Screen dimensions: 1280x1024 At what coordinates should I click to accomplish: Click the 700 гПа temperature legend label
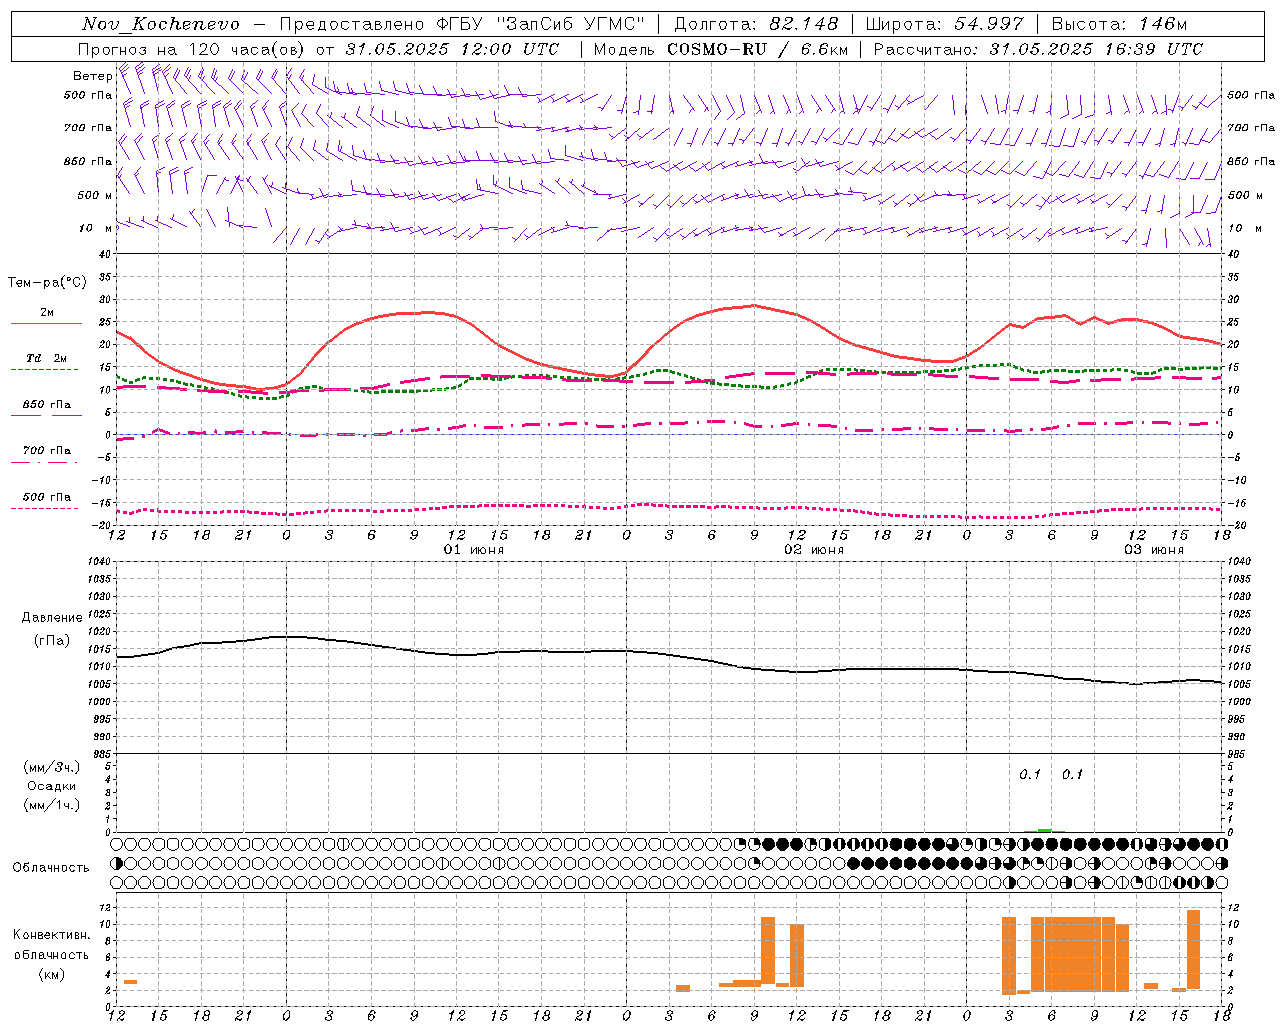coord(47,451)
